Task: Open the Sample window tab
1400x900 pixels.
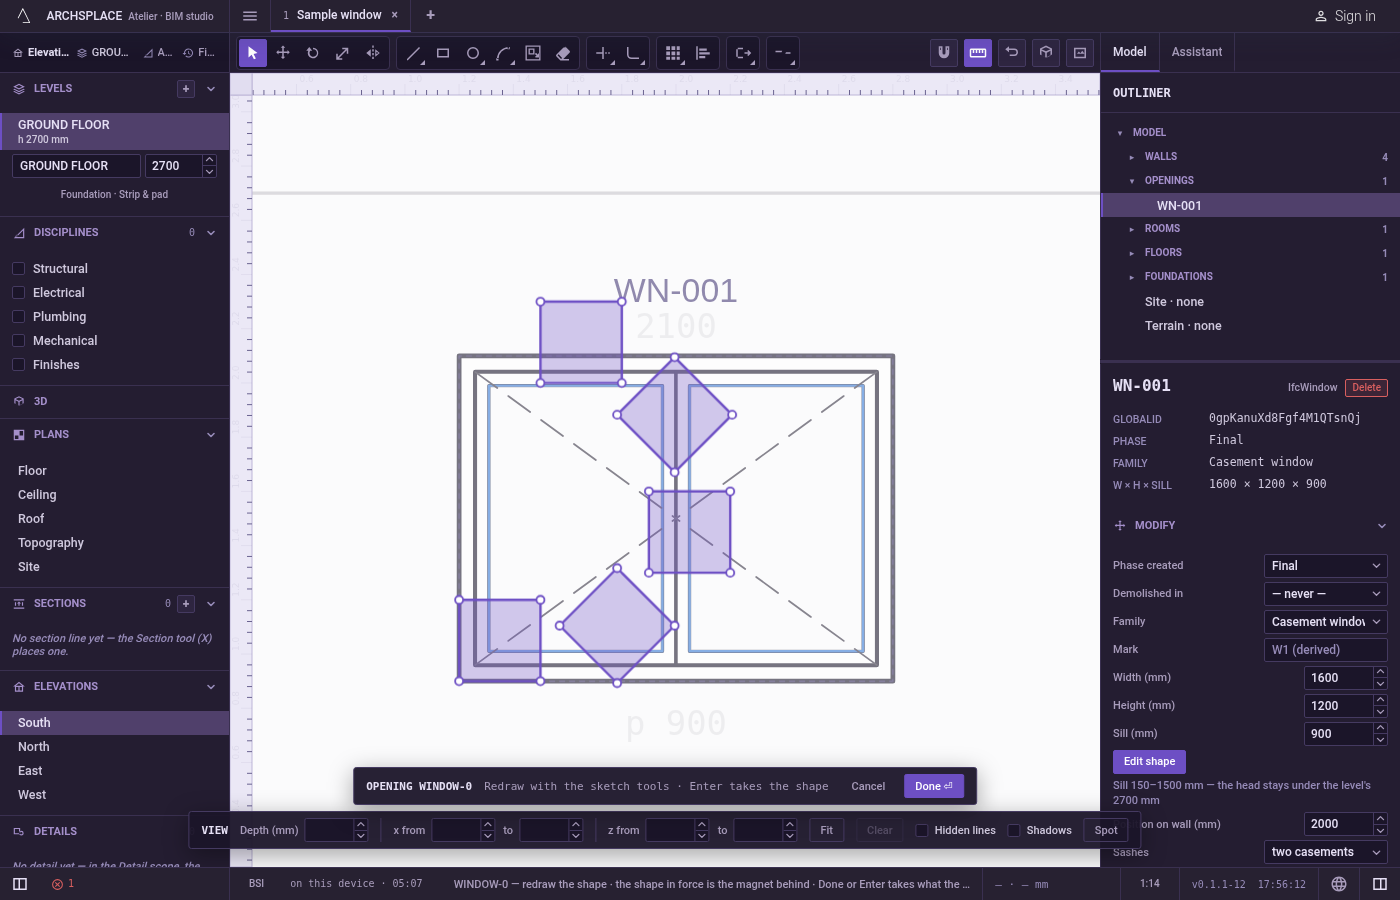Action: 339,15
